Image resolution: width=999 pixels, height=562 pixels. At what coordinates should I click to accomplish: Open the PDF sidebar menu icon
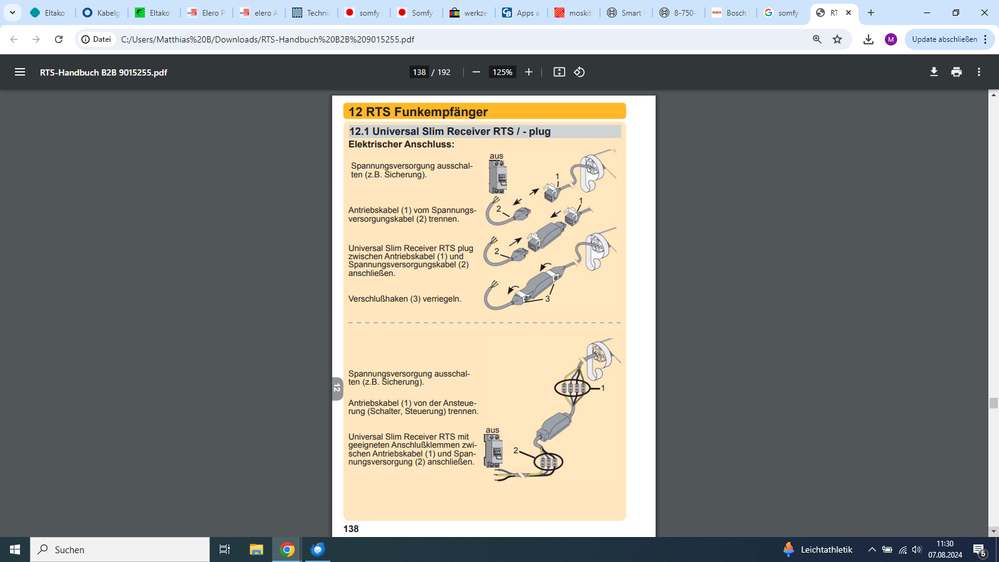[x=19, y=72]
